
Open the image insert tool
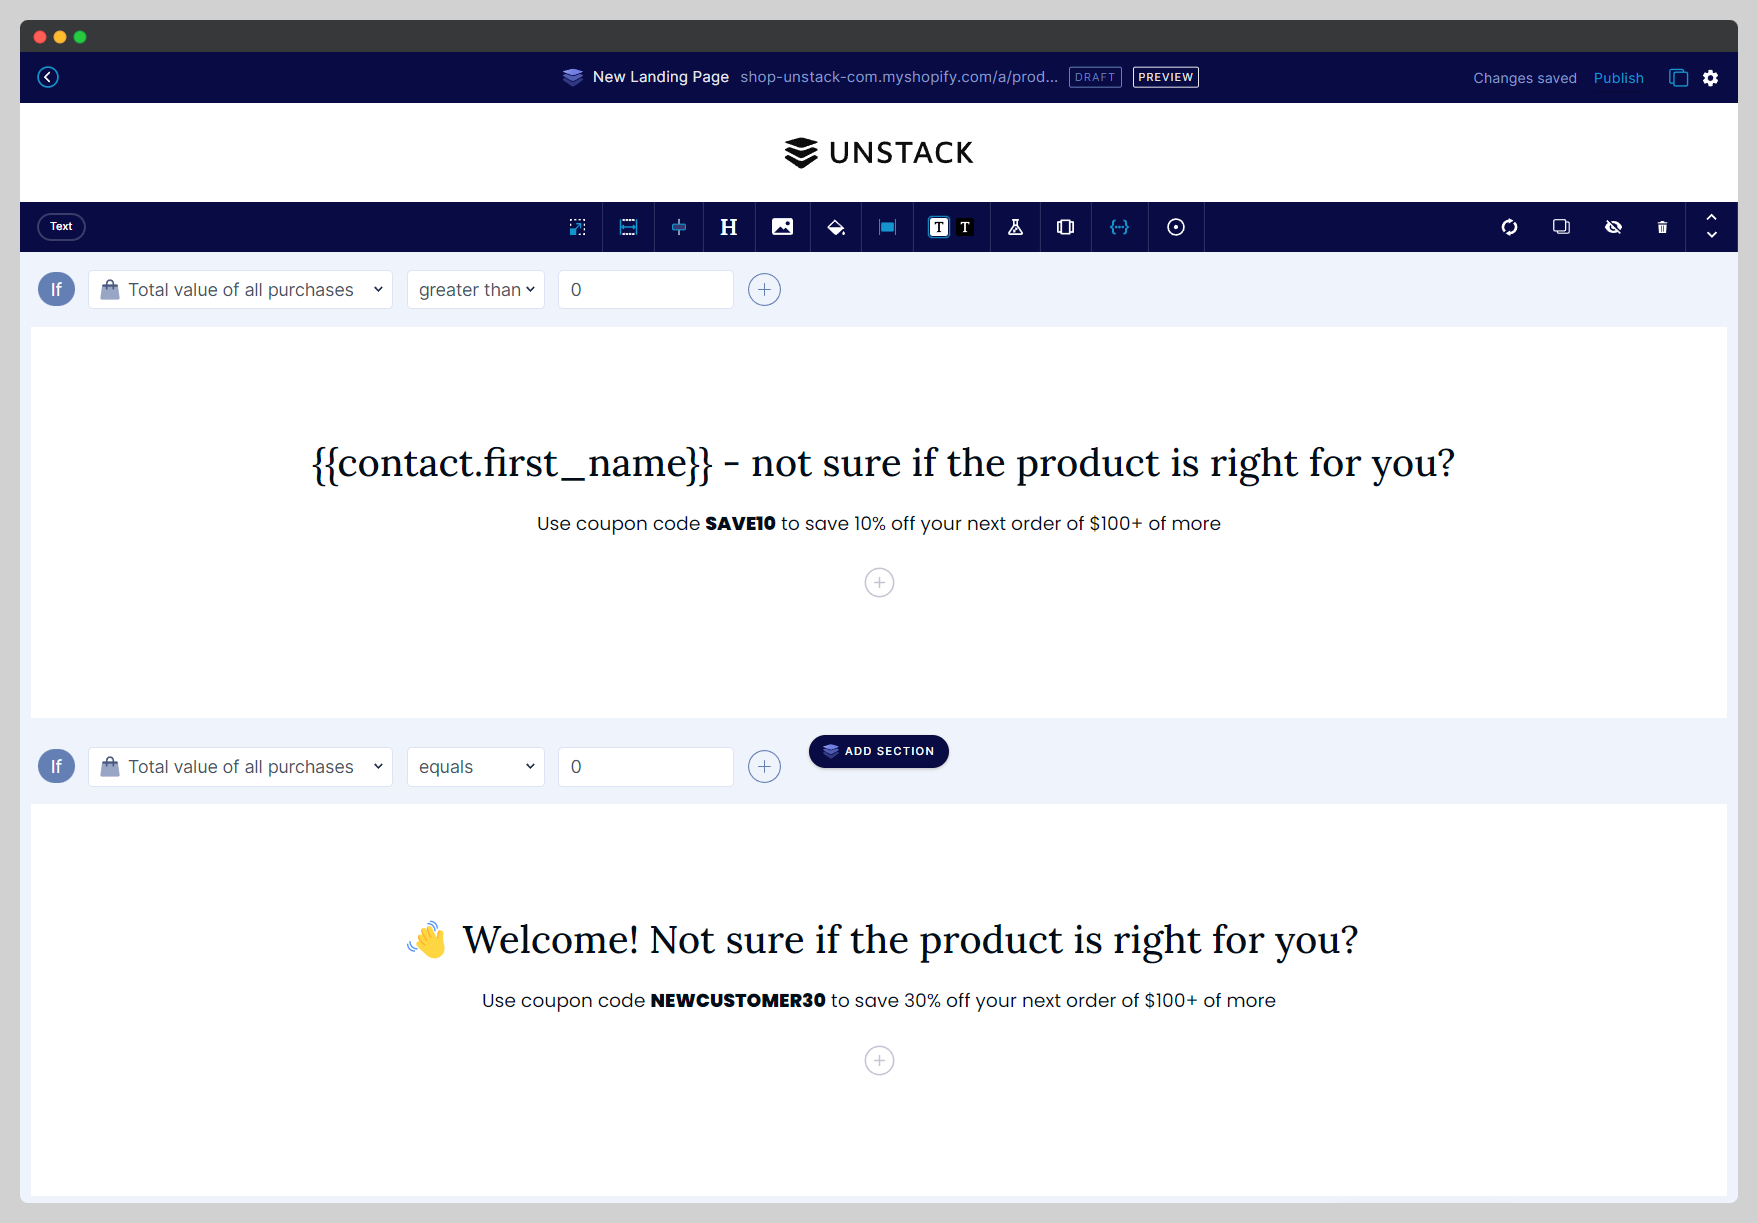click(x=781, y=227)
